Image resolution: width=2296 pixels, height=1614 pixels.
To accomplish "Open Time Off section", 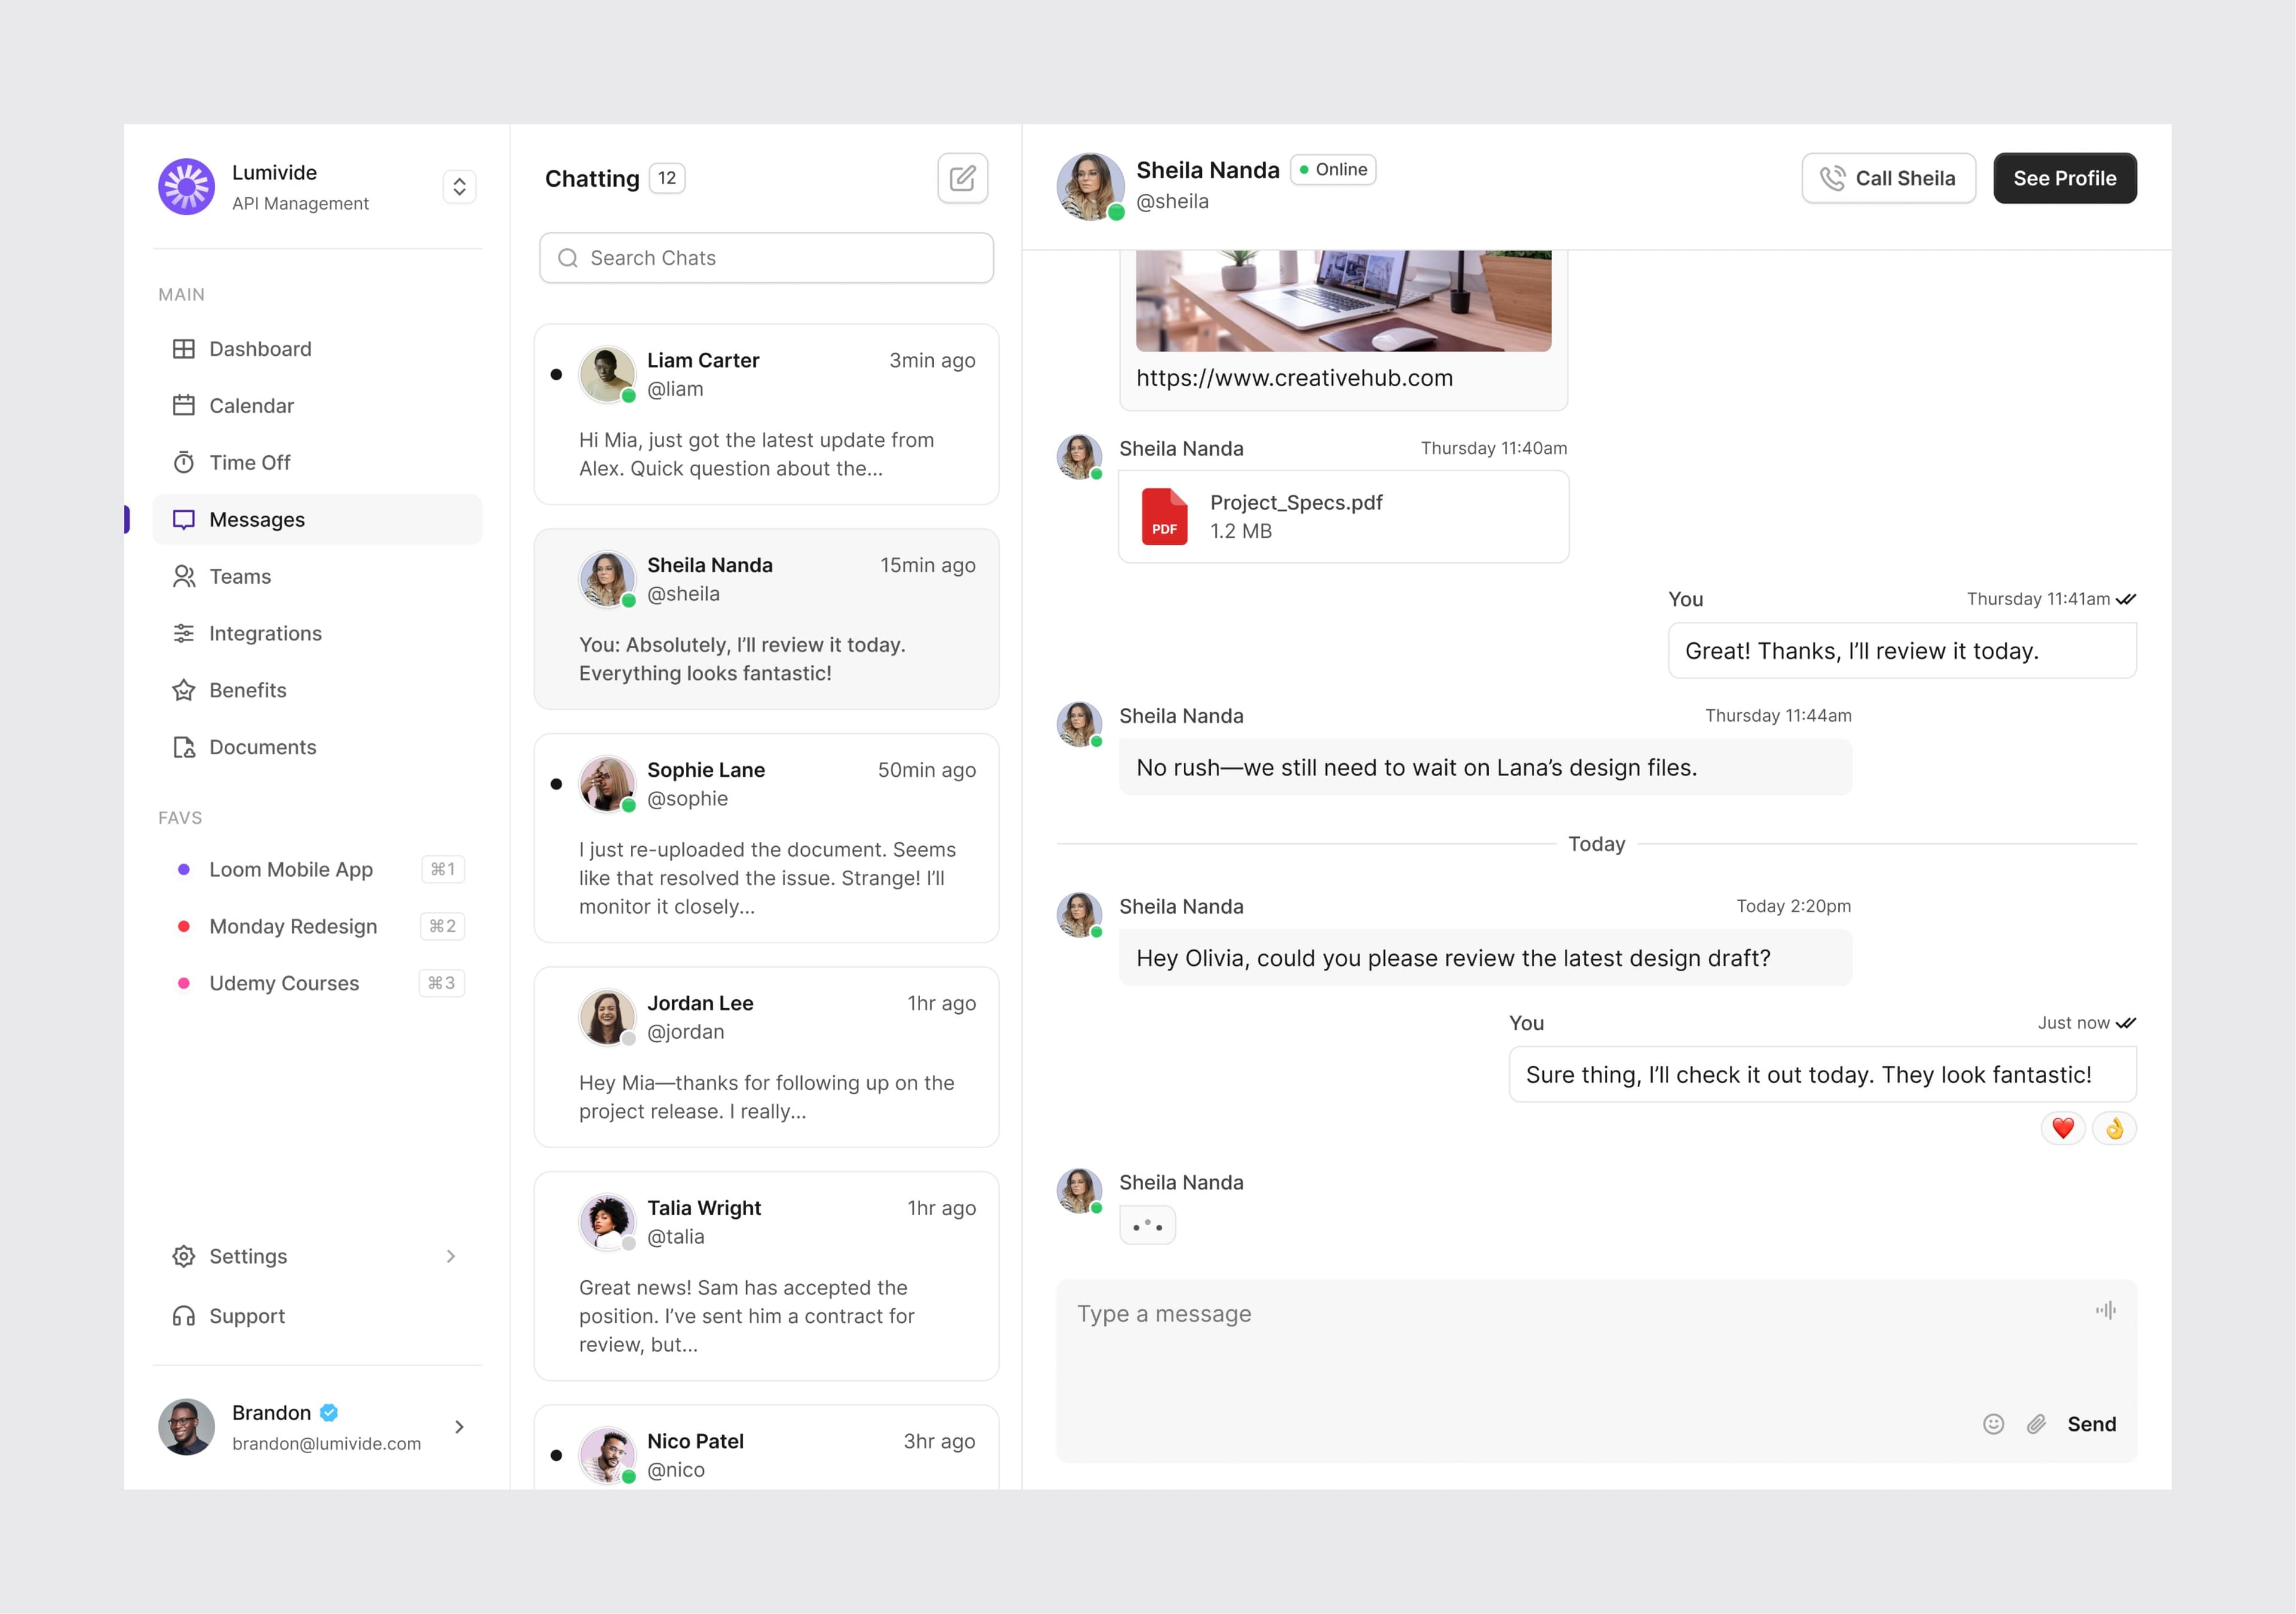I will 317,462.
